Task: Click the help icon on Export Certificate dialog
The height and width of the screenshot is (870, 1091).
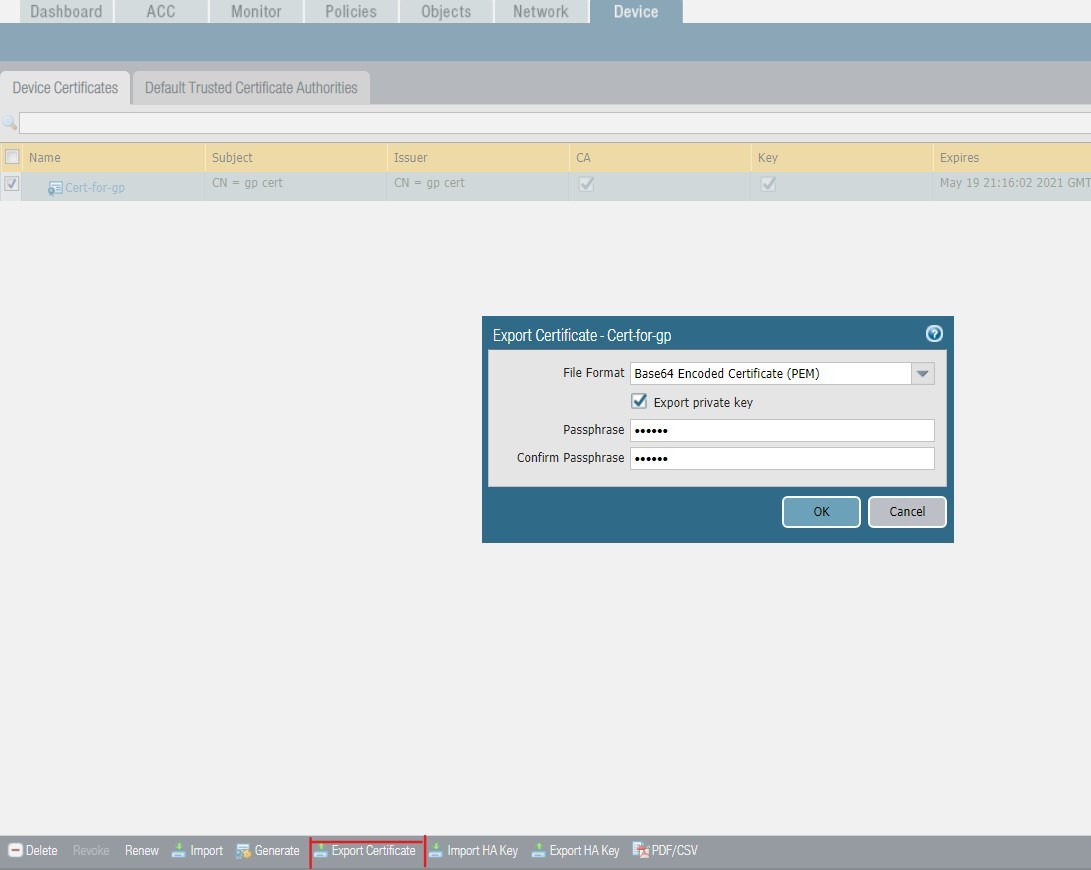Action: click(934, 333)
